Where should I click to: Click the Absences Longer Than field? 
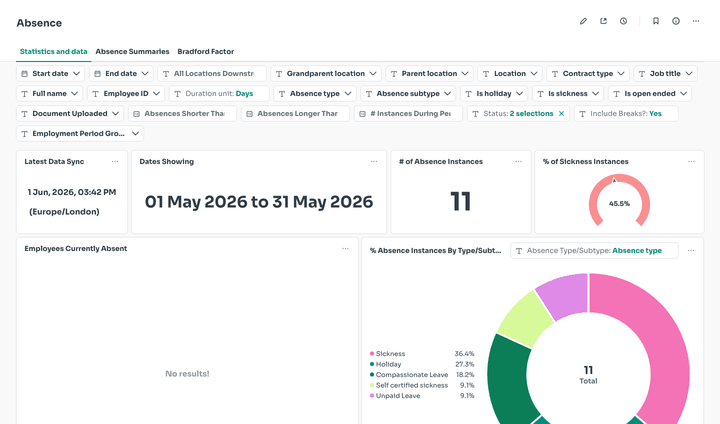(295, 113)
